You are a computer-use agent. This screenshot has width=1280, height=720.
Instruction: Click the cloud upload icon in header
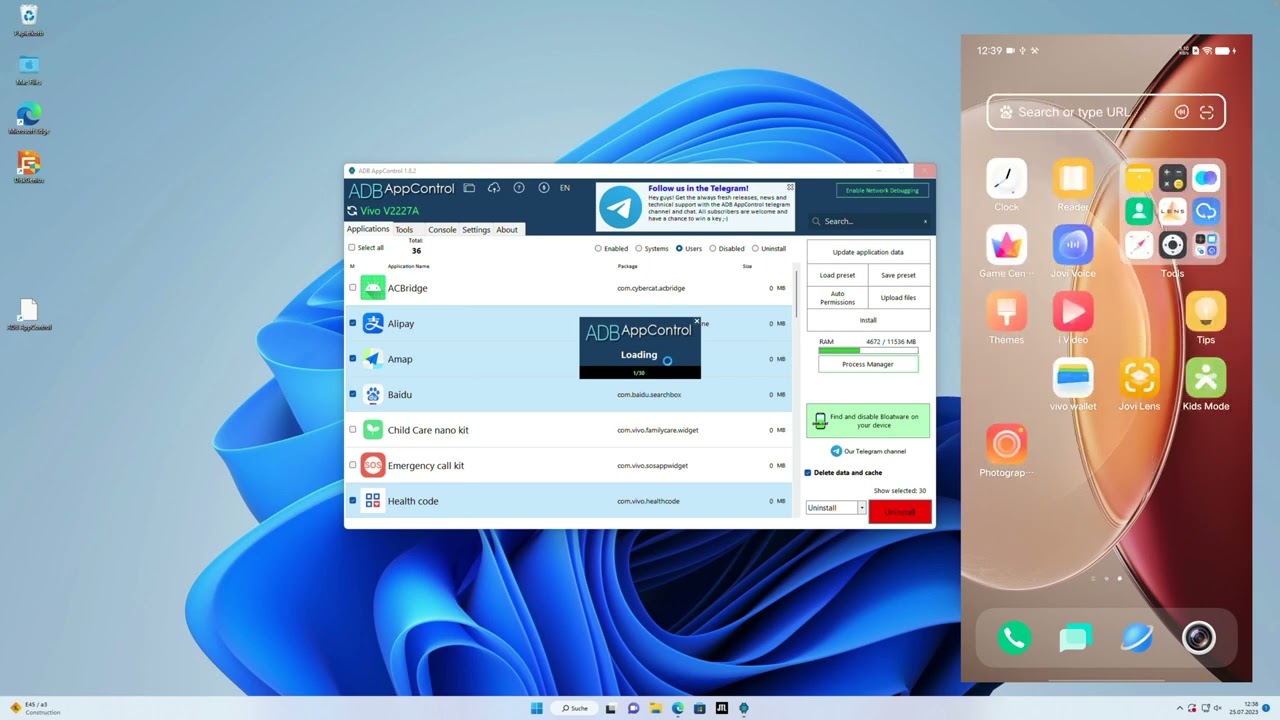494,188
